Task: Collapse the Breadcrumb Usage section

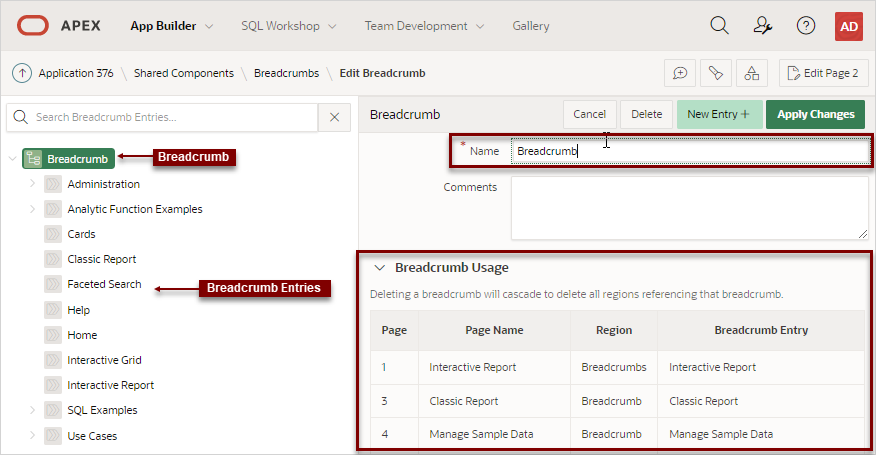Action: [x=380, y=268]
